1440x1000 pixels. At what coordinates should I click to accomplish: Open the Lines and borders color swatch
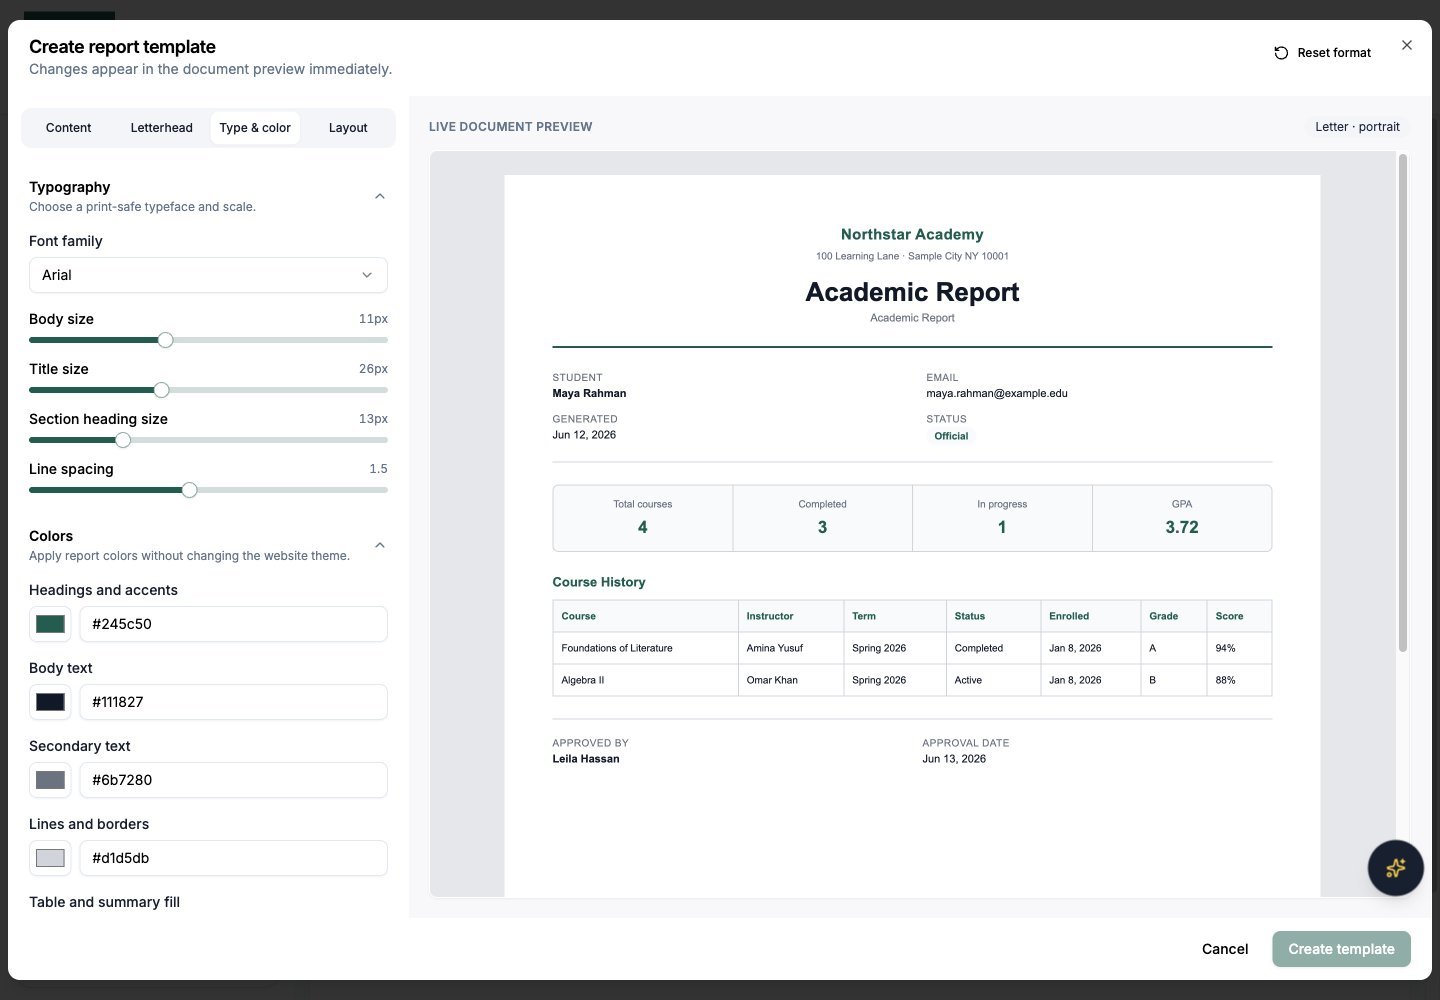click(x=50, y=858)
